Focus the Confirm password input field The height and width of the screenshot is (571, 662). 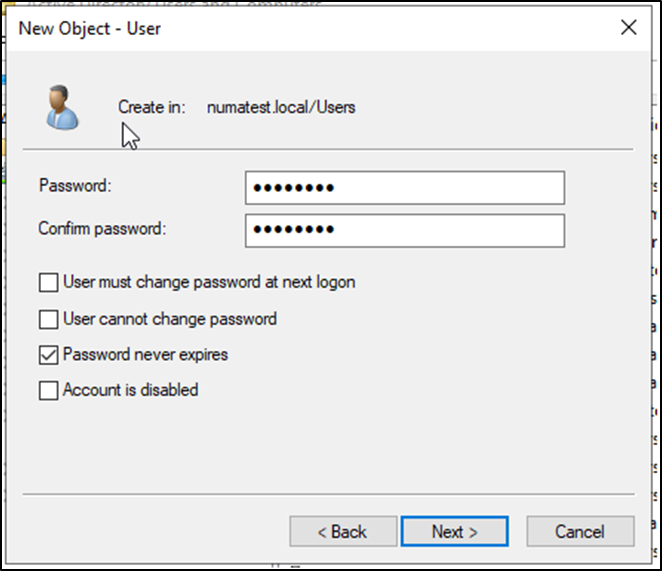tap(404, 230)
